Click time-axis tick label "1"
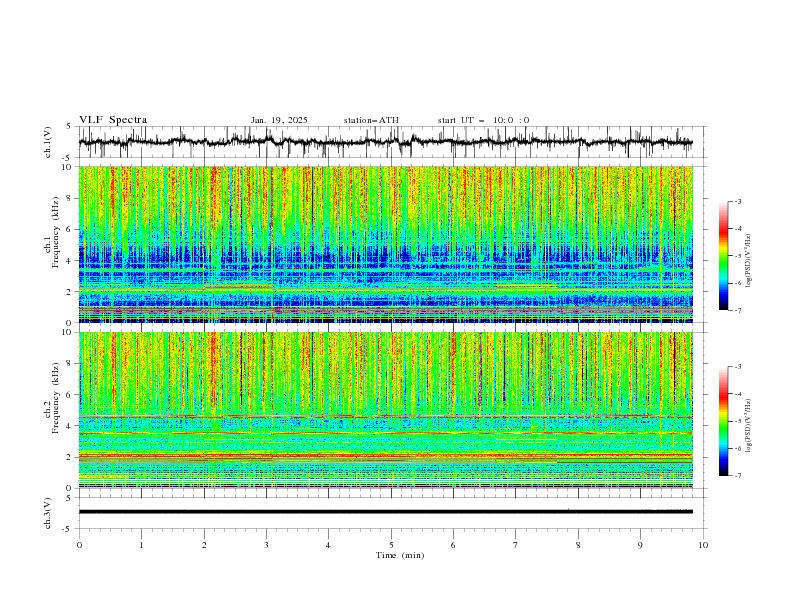This screenshot has width=792, height=612. [x=141, y=545]
